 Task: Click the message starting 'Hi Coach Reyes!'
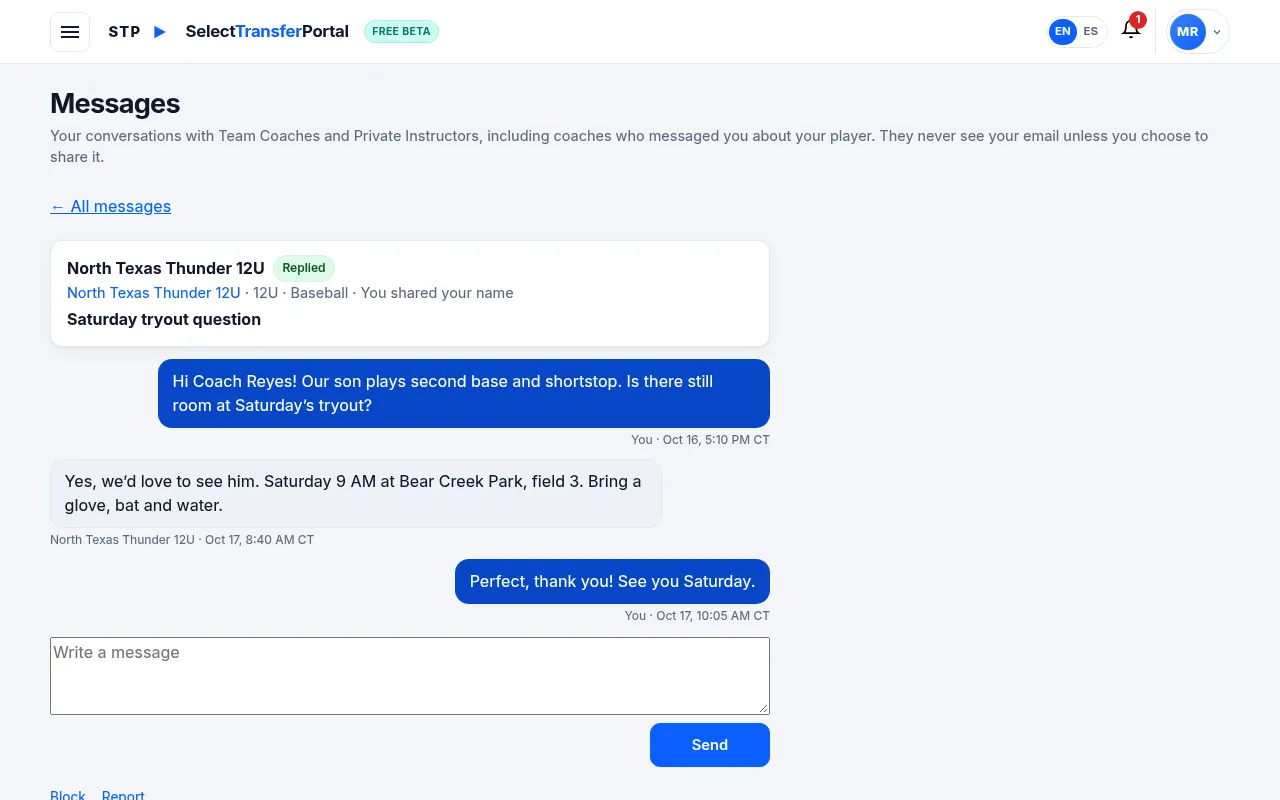[x=464, y=394]
